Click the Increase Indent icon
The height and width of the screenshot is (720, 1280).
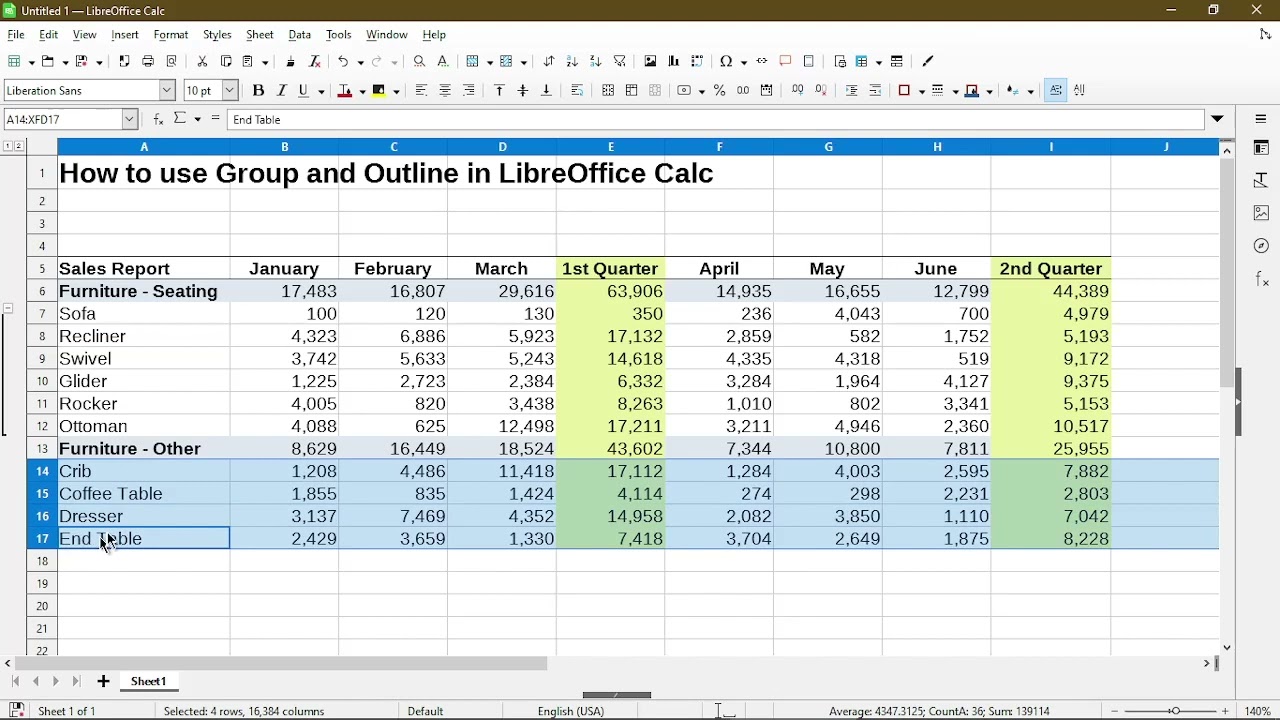[x=852, y=91]
